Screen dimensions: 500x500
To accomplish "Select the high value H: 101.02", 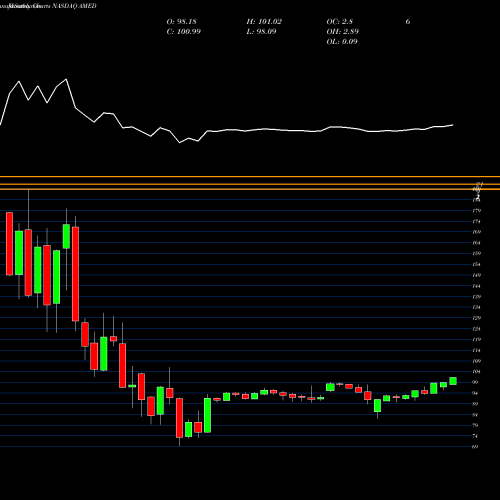I will point(264,22).
